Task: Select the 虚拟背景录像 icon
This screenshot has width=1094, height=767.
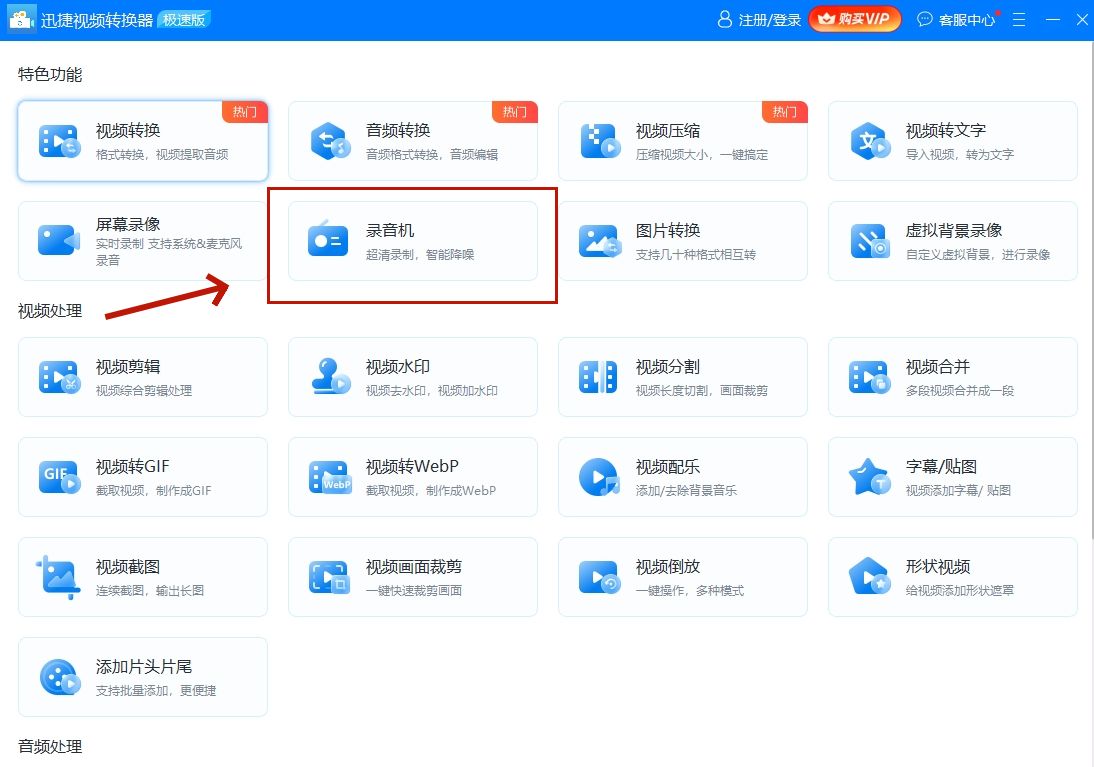Action: pyautogui.click(x=870, y=241)
